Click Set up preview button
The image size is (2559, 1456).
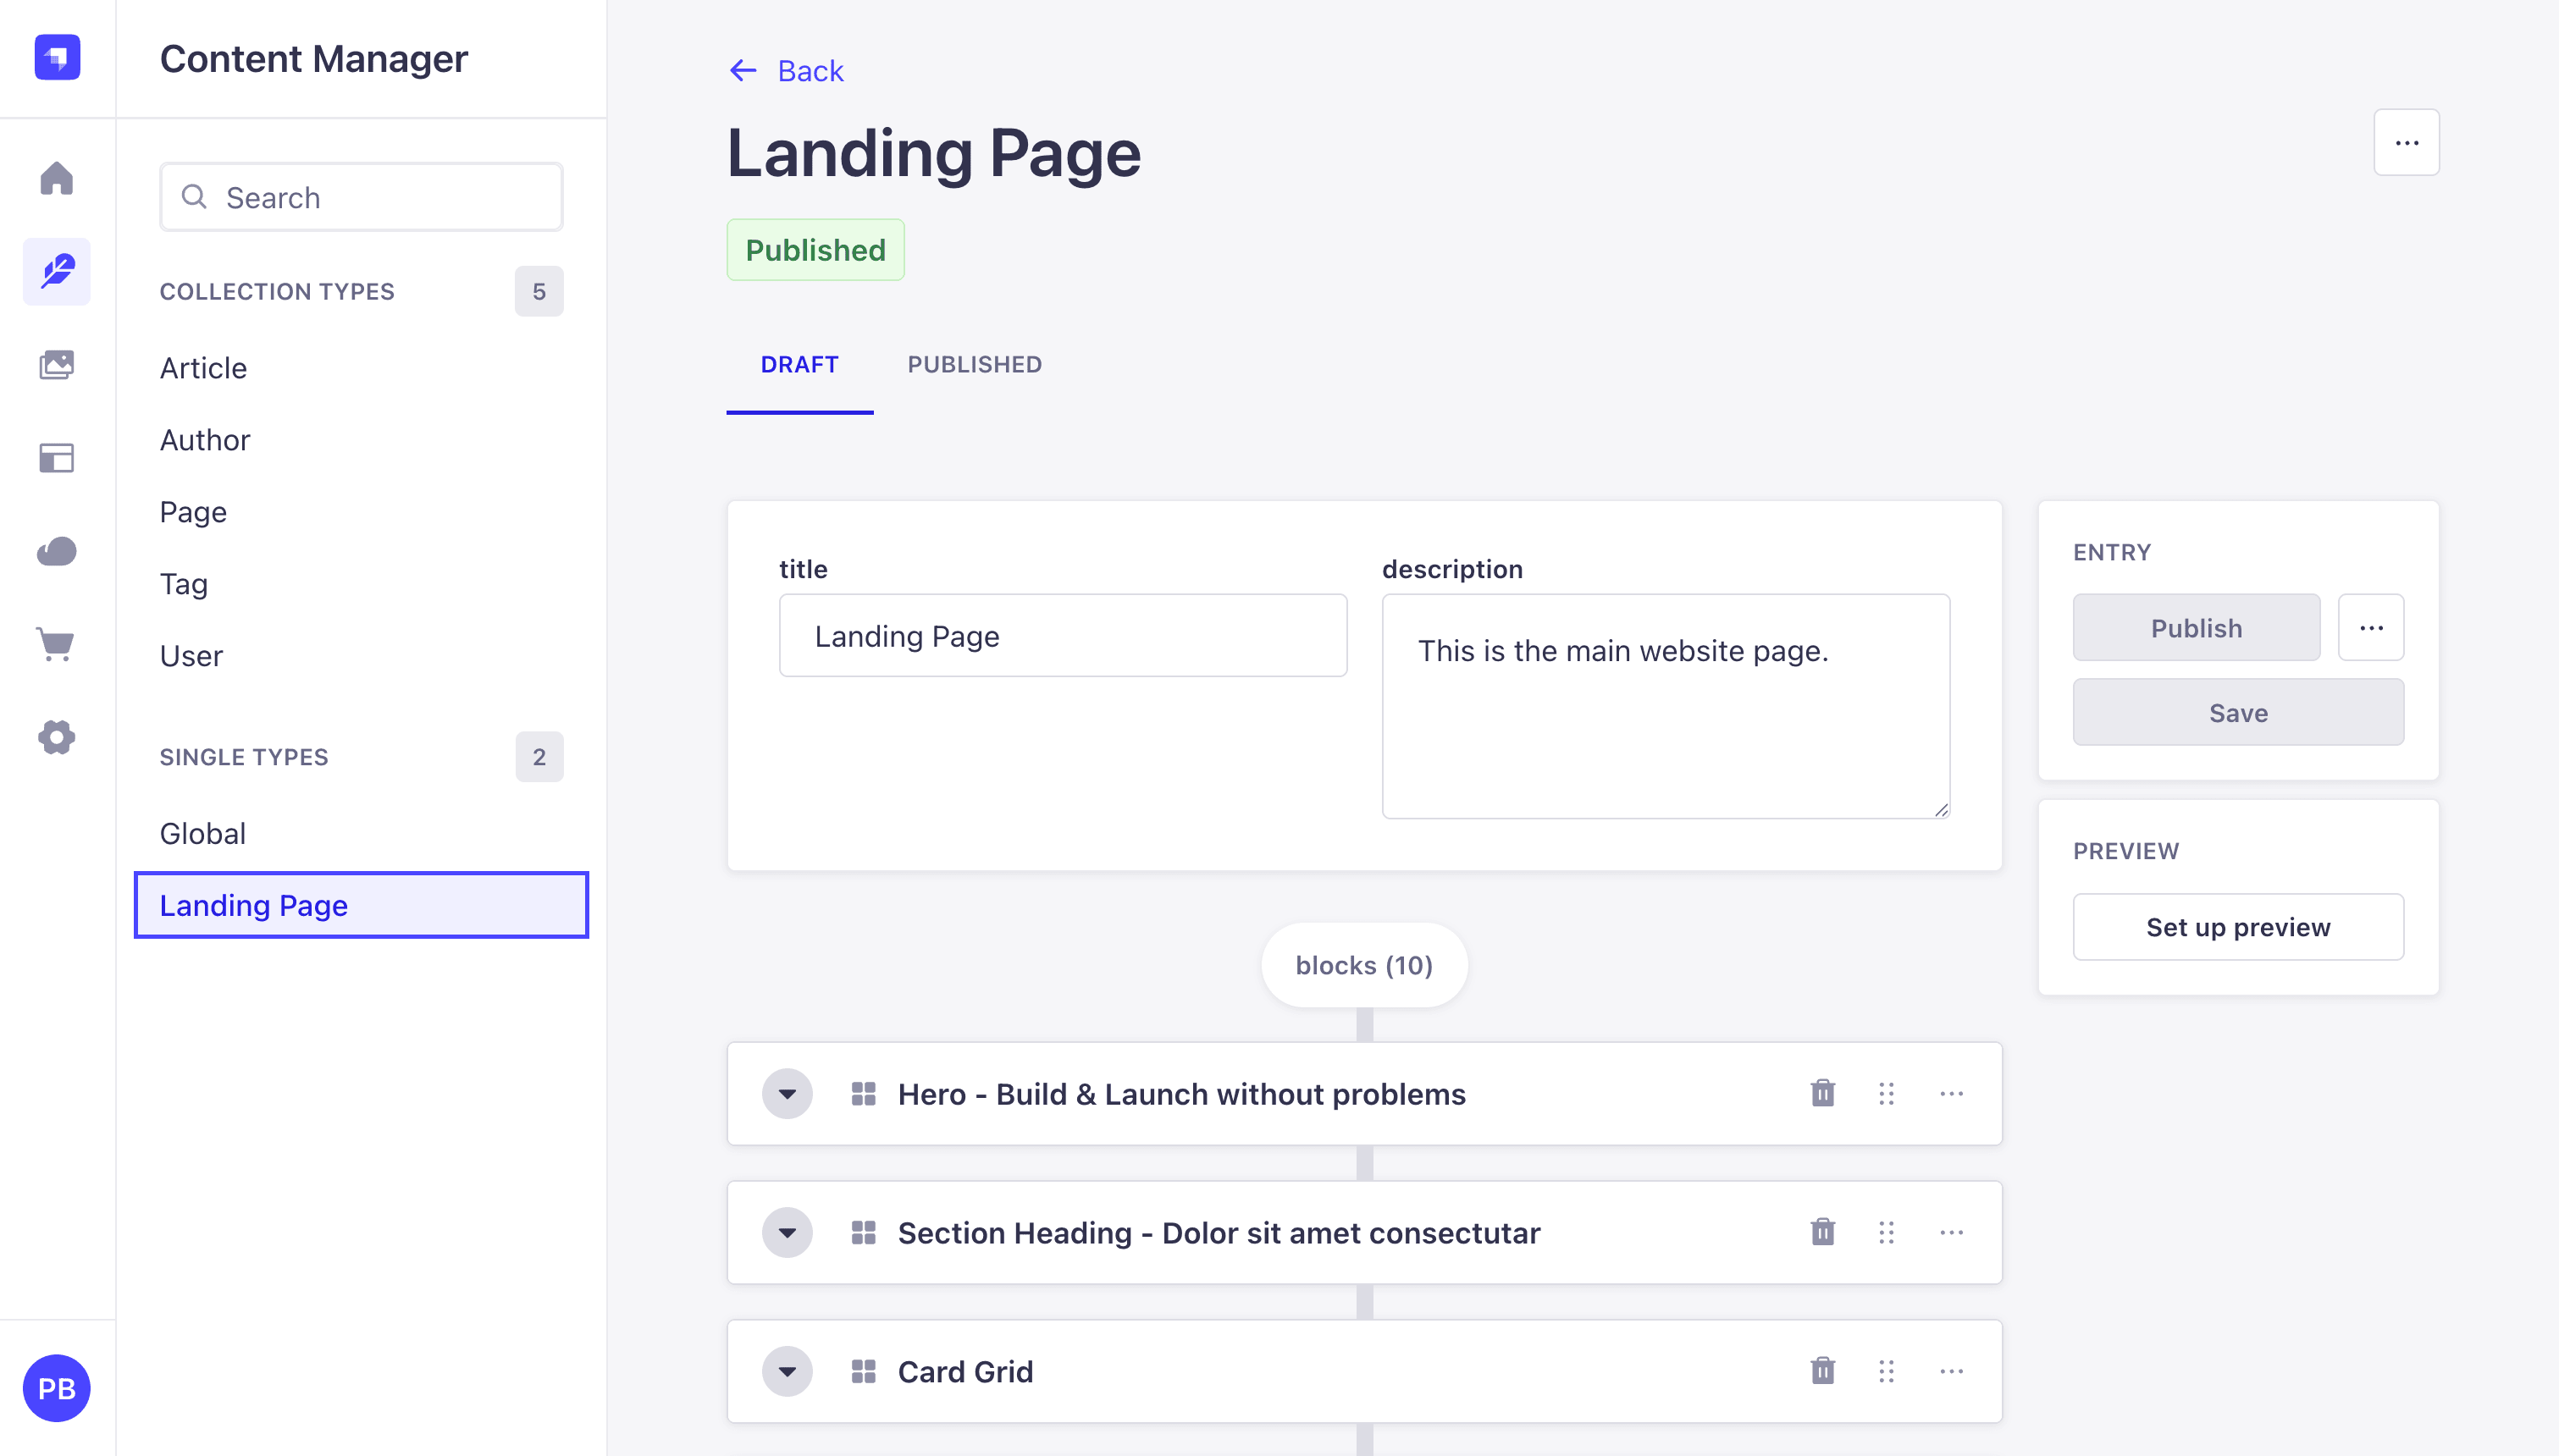[x=2238, y=927]
